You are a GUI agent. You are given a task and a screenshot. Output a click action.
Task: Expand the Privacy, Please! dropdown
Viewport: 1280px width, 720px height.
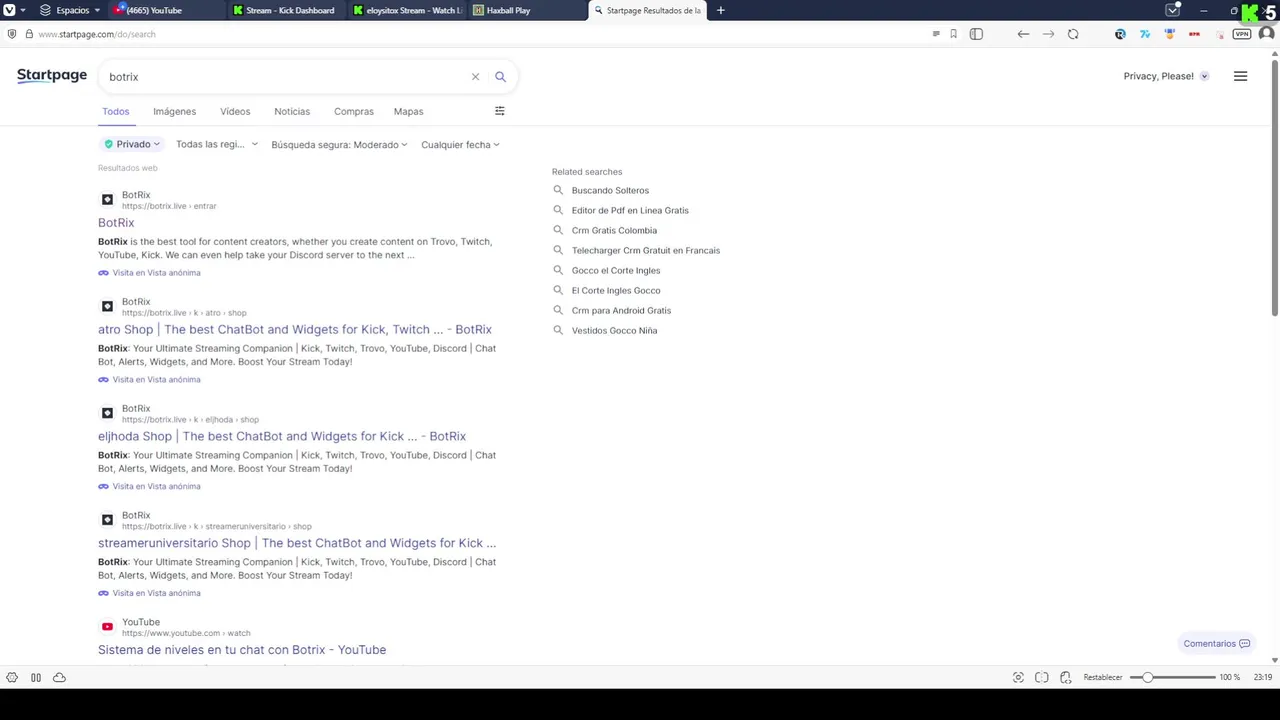click(x=1166, y=76)
